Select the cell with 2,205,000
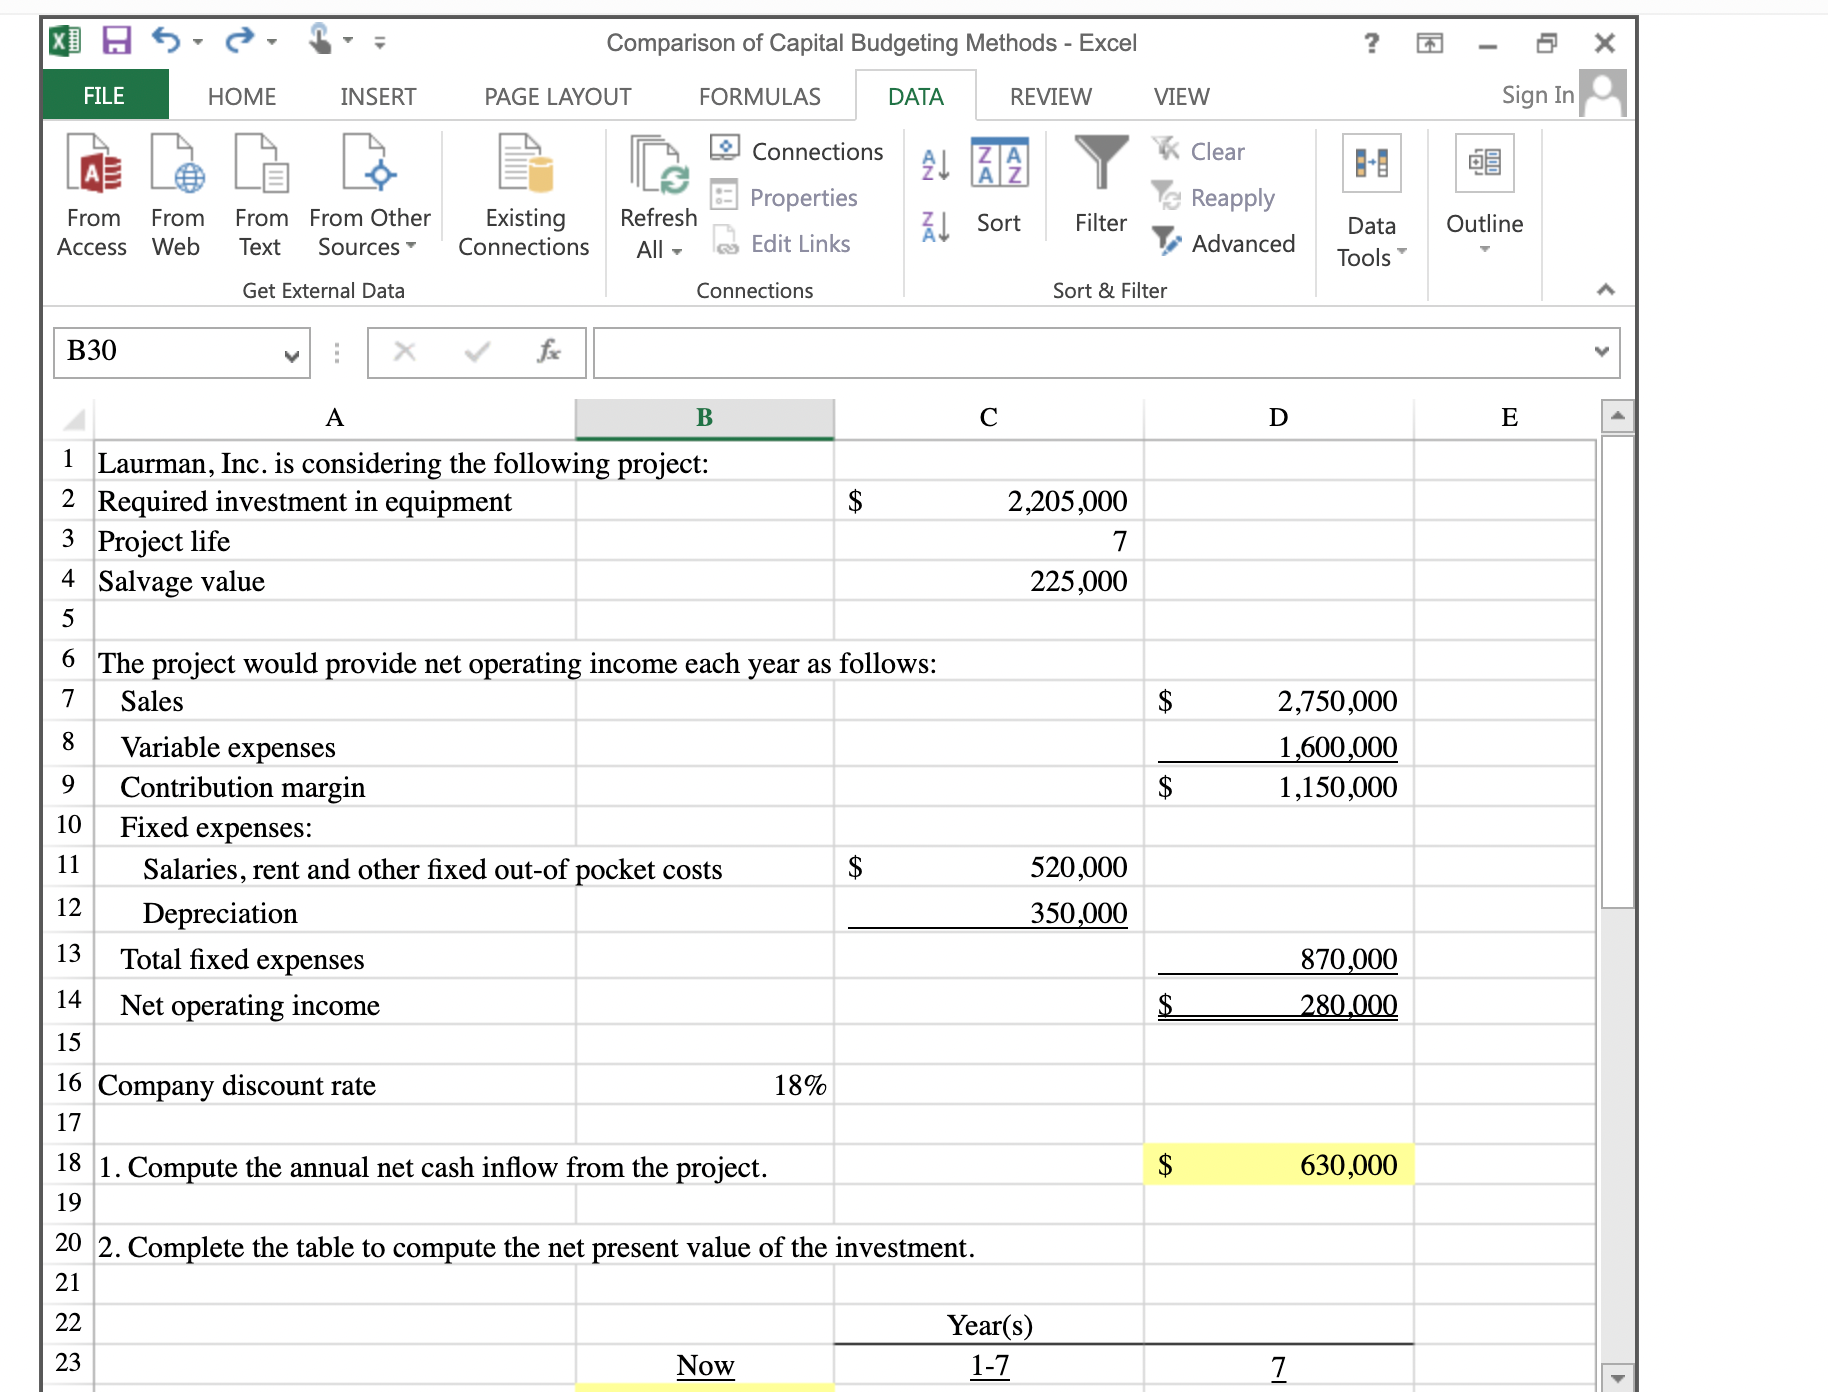Screen dimensions: 1828x1392 pyautogui.click(x=989, y=500)
